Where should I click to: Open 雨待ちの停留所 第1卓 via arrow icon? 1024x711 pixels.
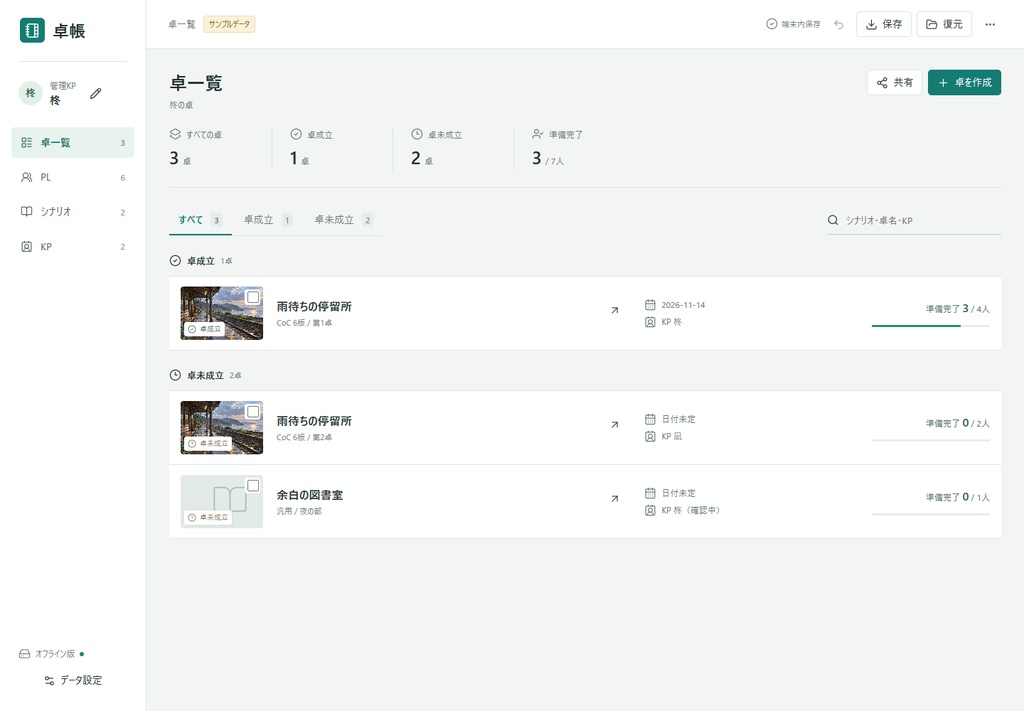[x=615, y=311]
